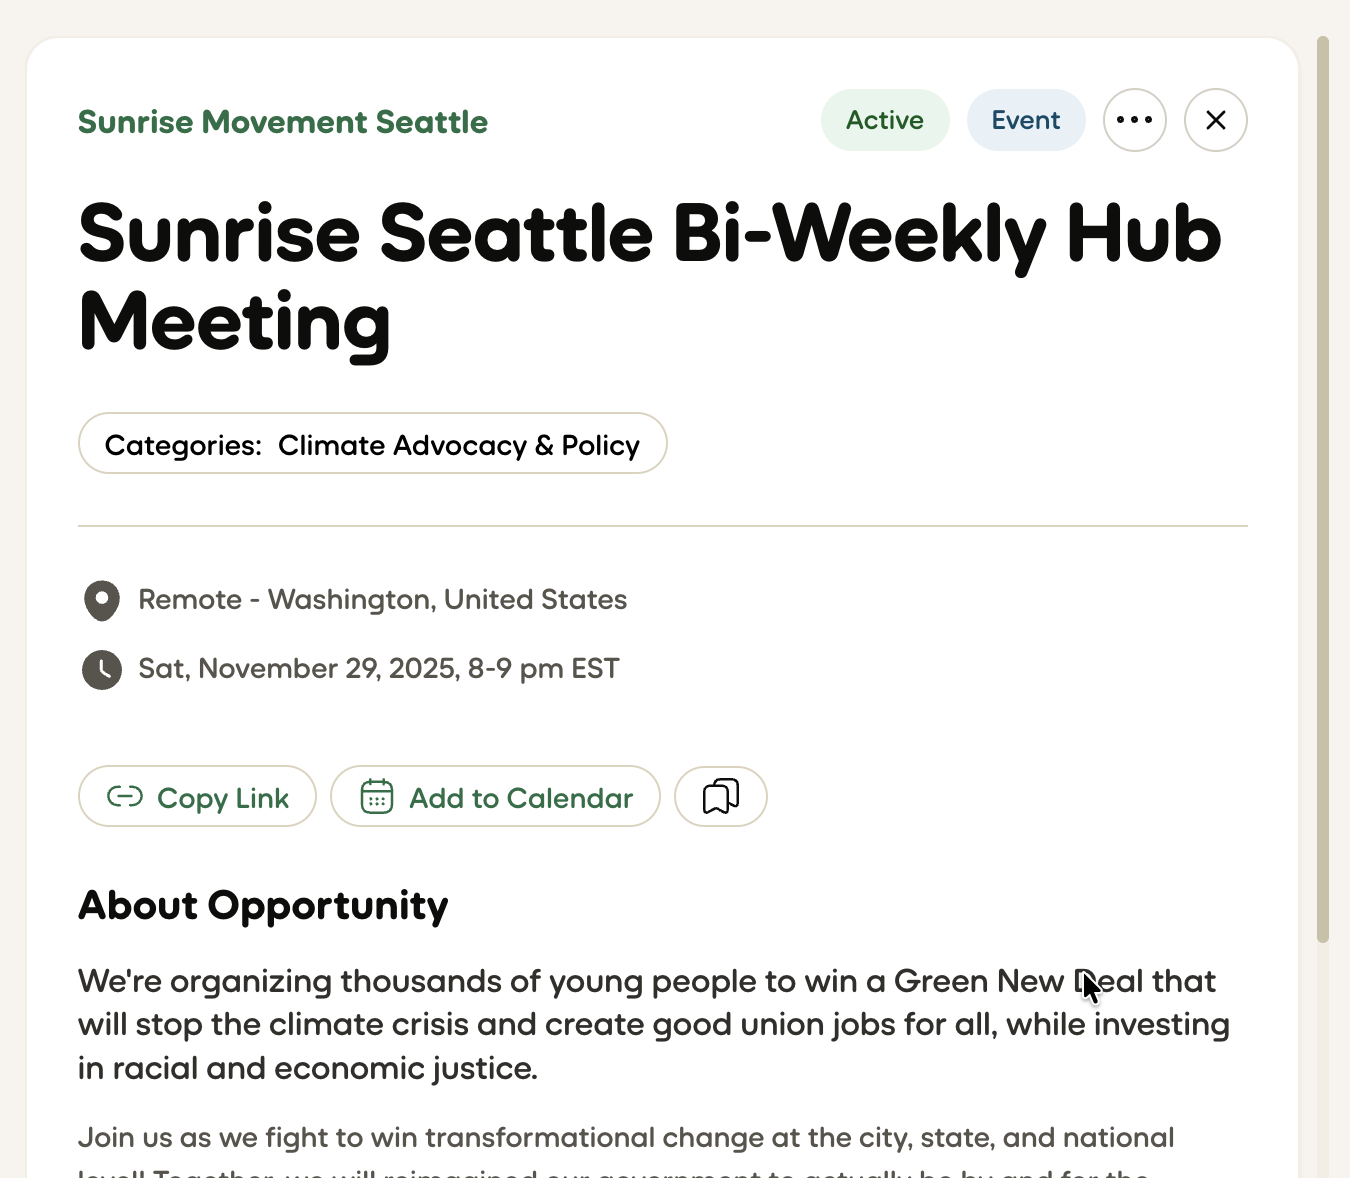
Task: Select the Climate Advocacy & Policy category chip
Action: click(x=458, y=445)
